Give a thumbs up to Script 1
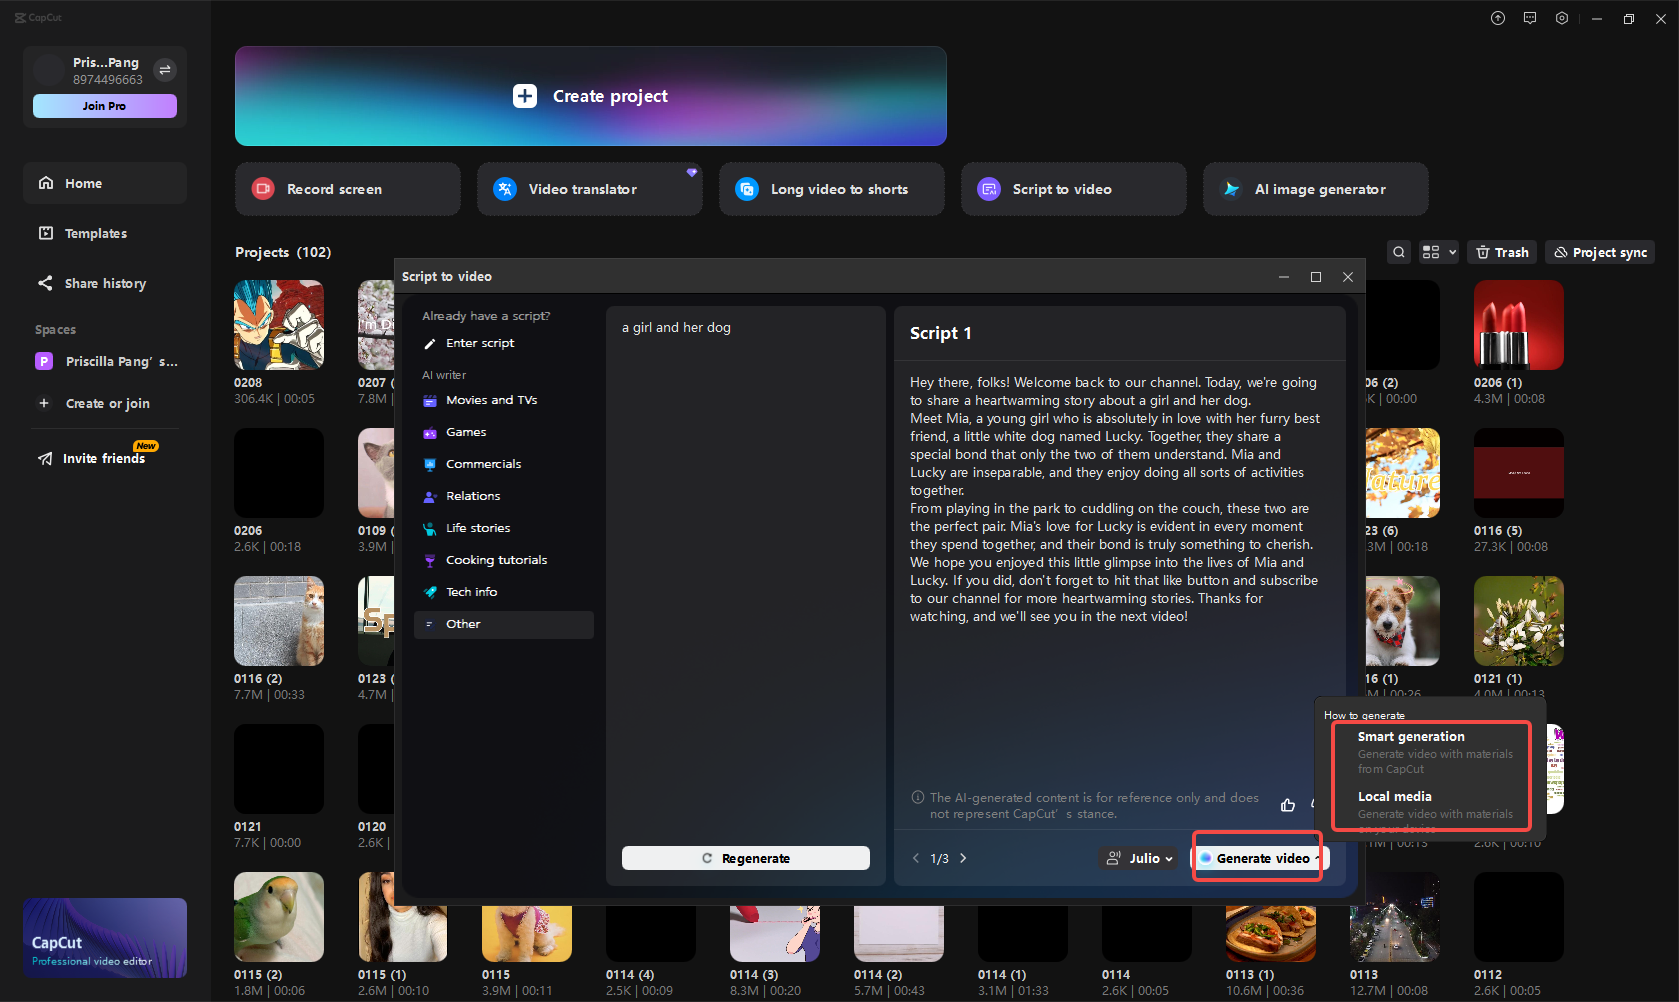The height and width of the screenshot is (1002, 1679). pos(1288,805)
